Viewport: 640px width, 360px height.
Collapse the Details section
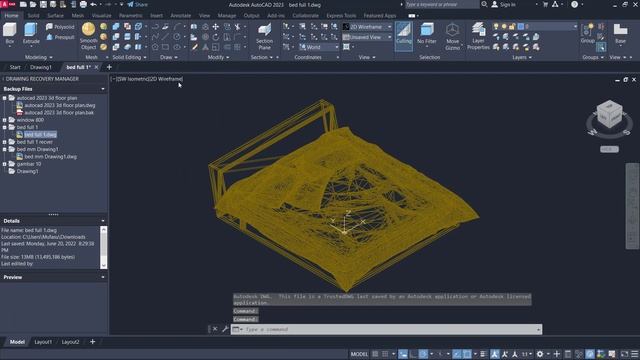tap(103, 221)
